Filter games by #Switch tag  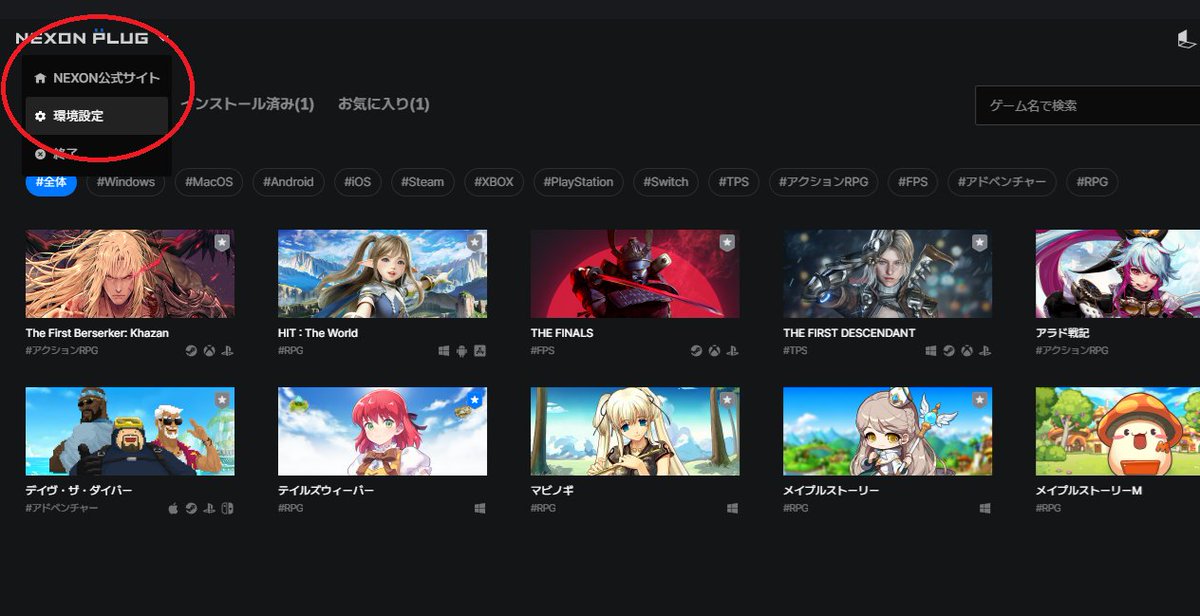click(666, 182)
